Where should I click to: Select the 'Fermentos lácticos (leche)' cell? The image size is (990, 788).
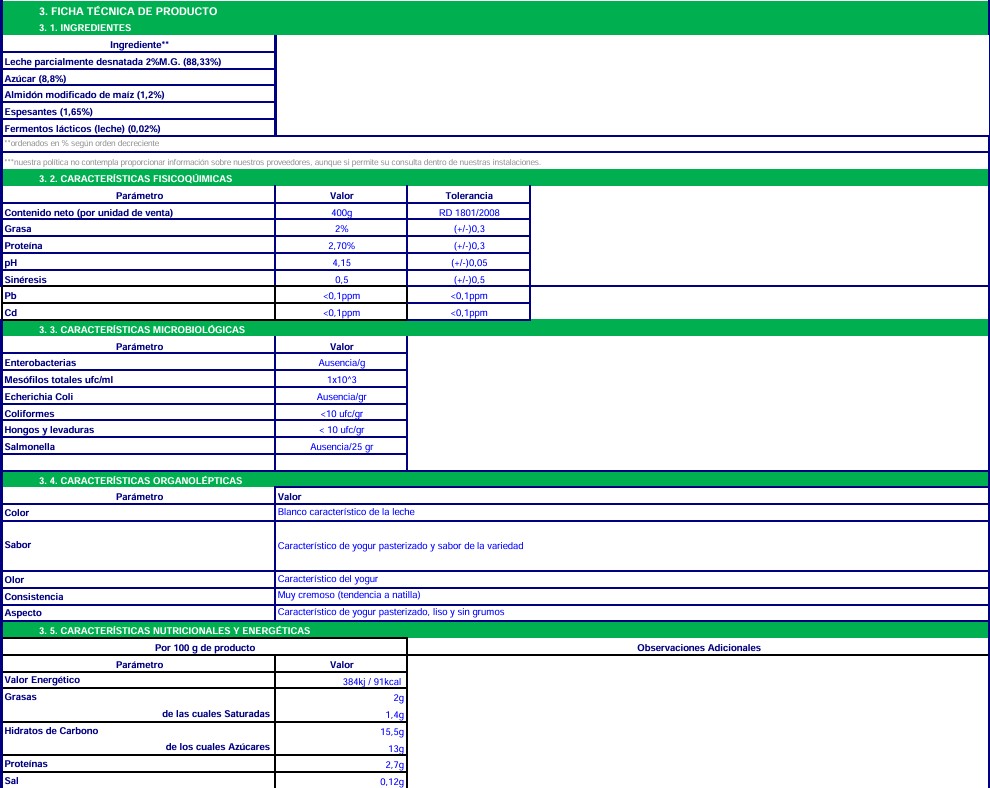pyautogui.click(x=138, y=129)
